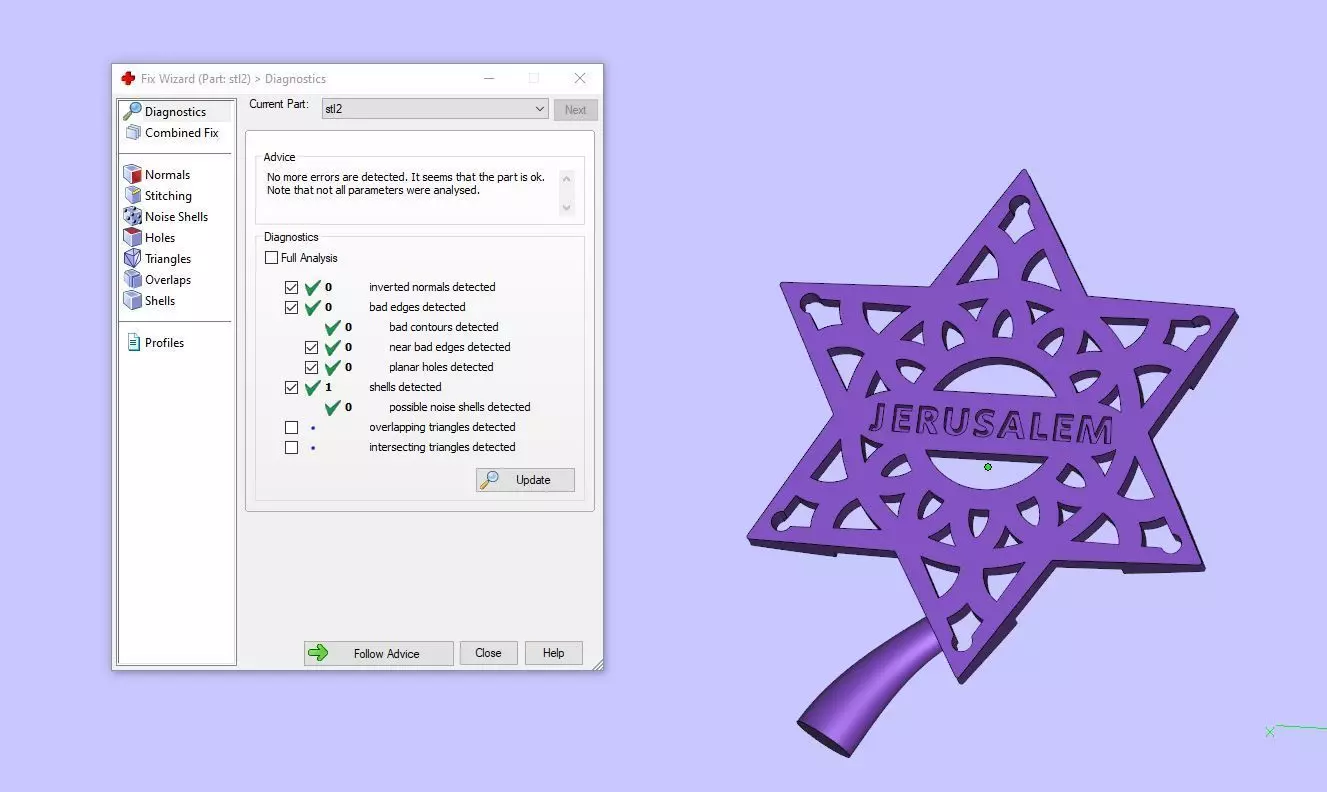Open the Diagnostics page label
The width and height of the screenshot is (1327, 792).
(175, 112)
